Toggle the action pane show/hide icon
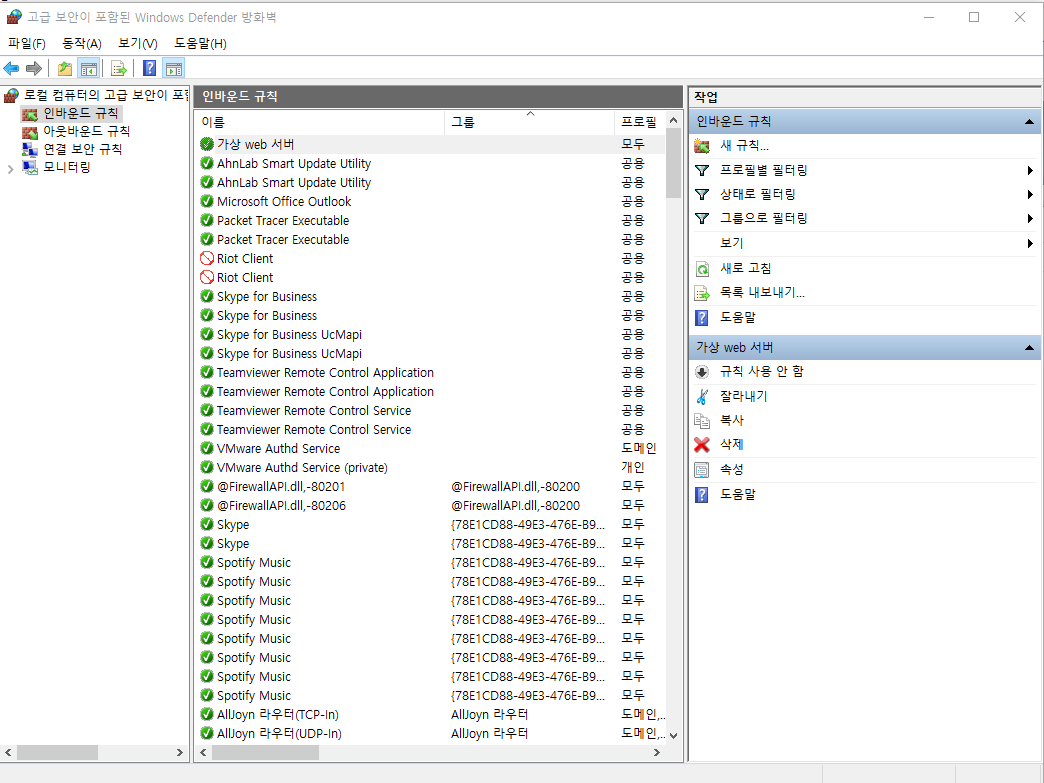Viewport: 1044px width, 783px height. (174, 68)
